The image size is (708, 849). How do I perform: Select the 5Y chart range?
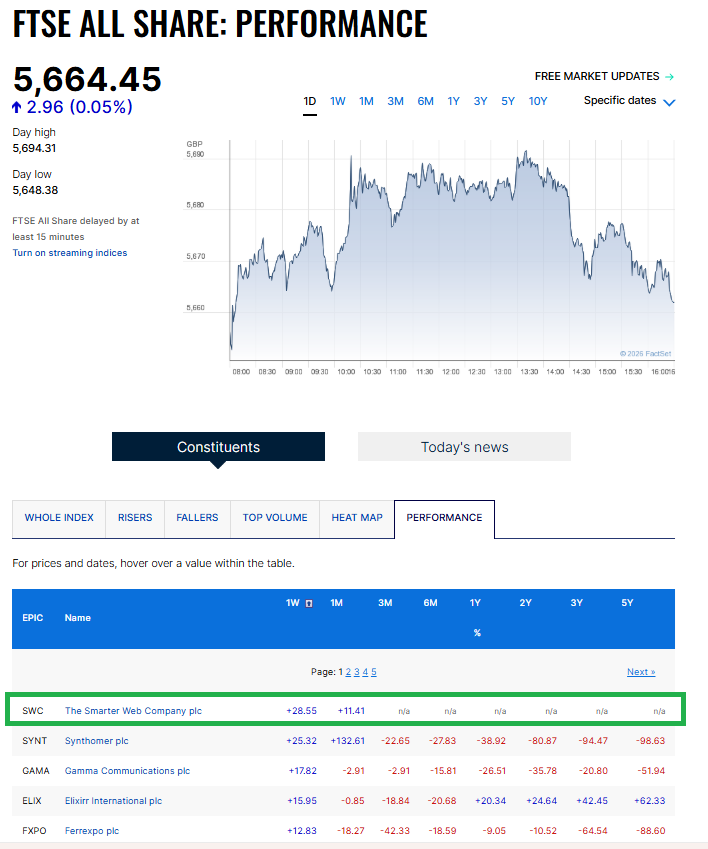pyautogui.click(x=508, y=101)
